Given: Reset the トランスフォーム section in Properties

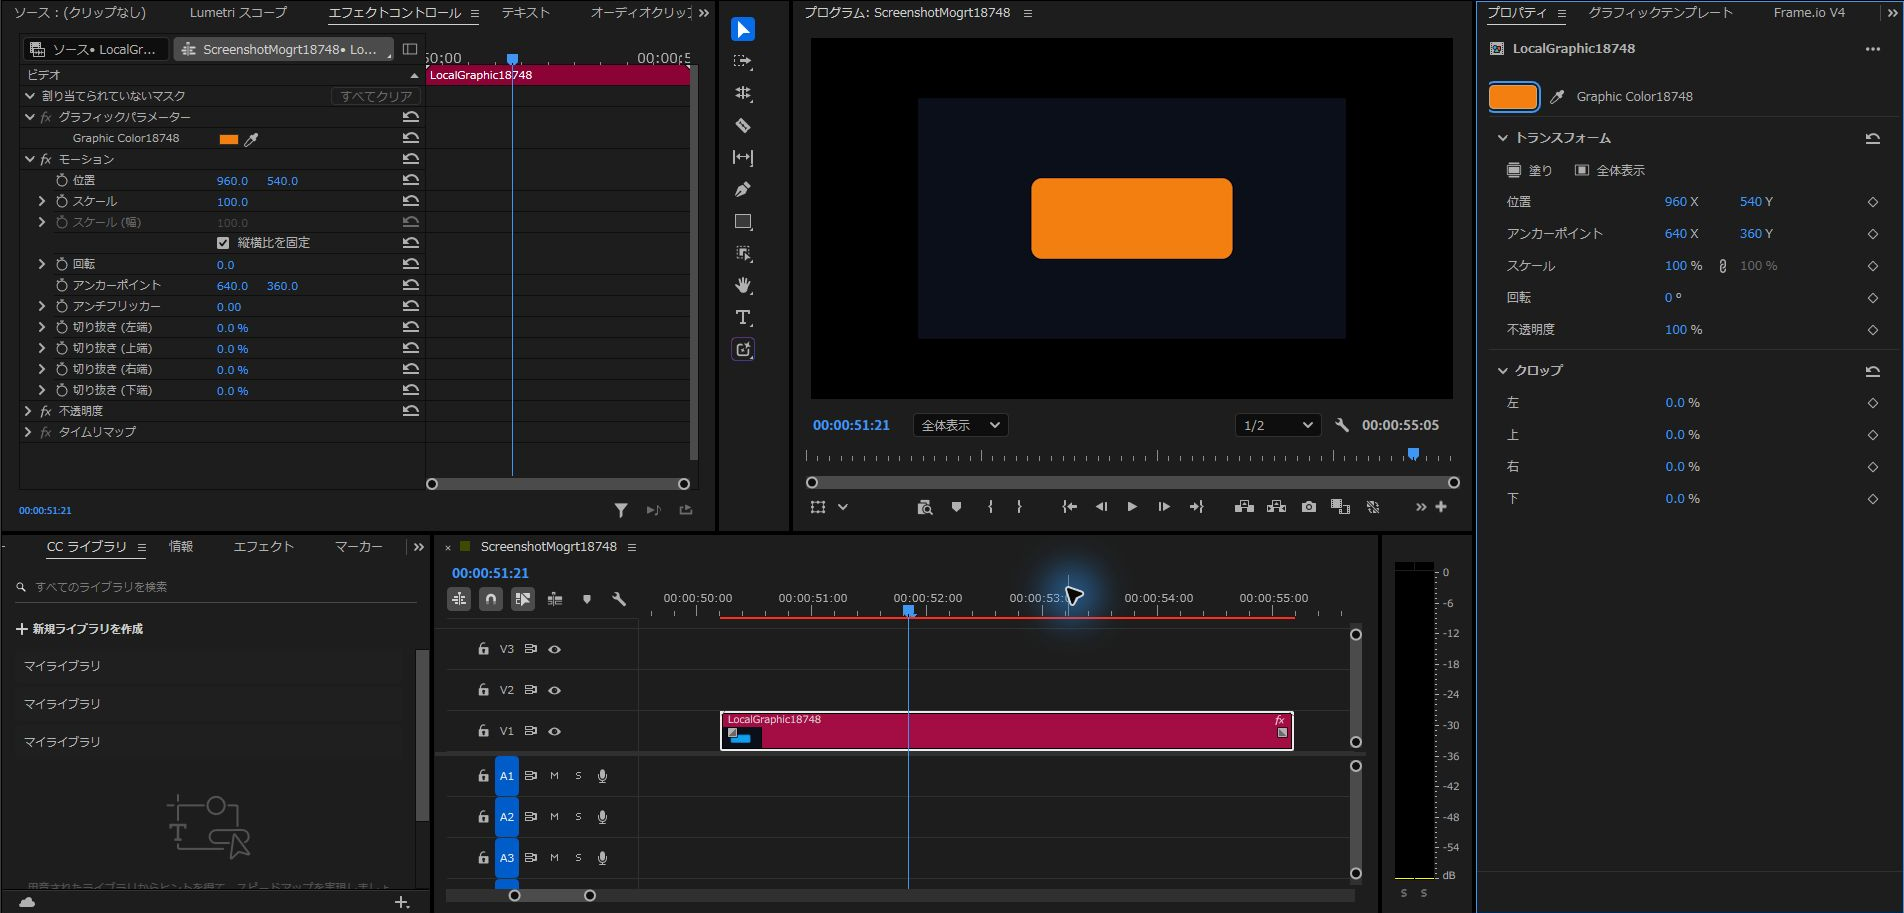Looking at the screenshot, I should click(x=1873, y=138).
